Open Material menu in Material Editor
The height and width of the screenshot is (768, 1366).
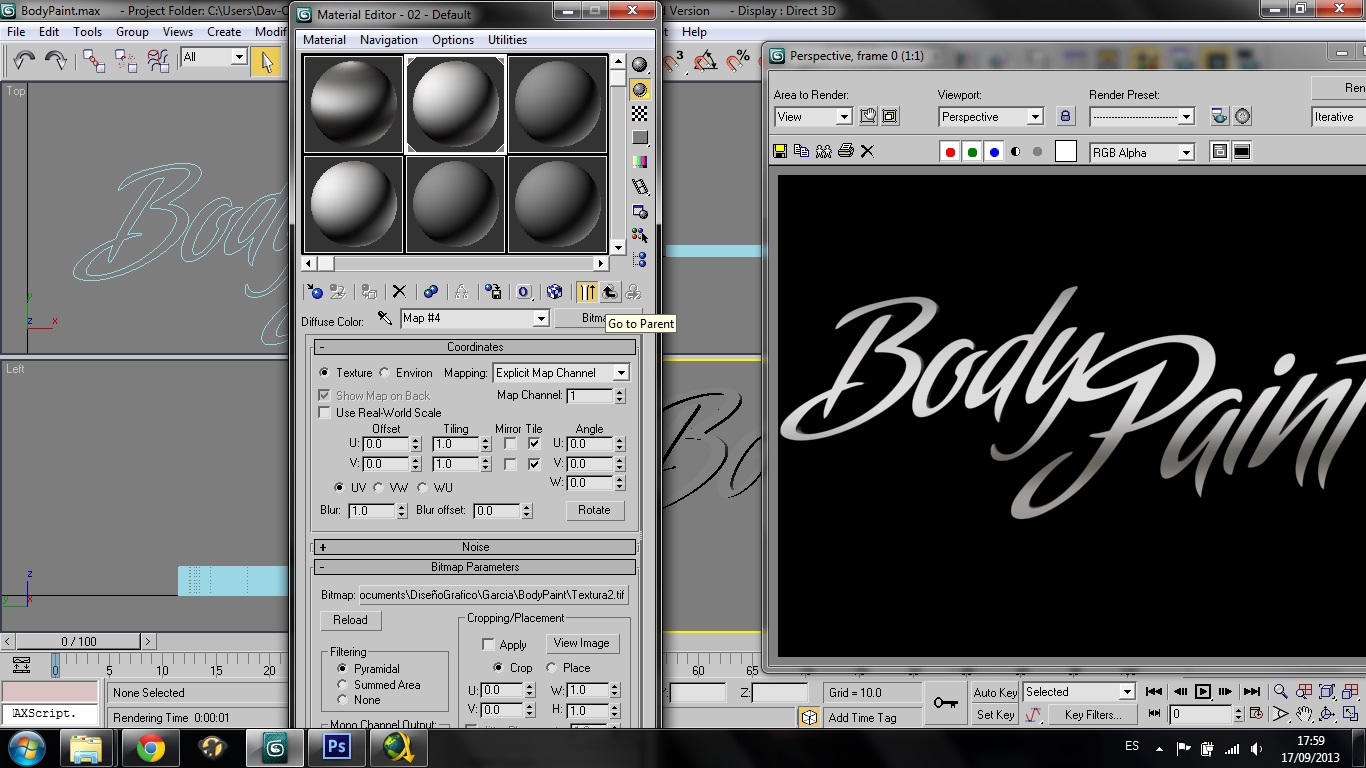coord(324,40)
